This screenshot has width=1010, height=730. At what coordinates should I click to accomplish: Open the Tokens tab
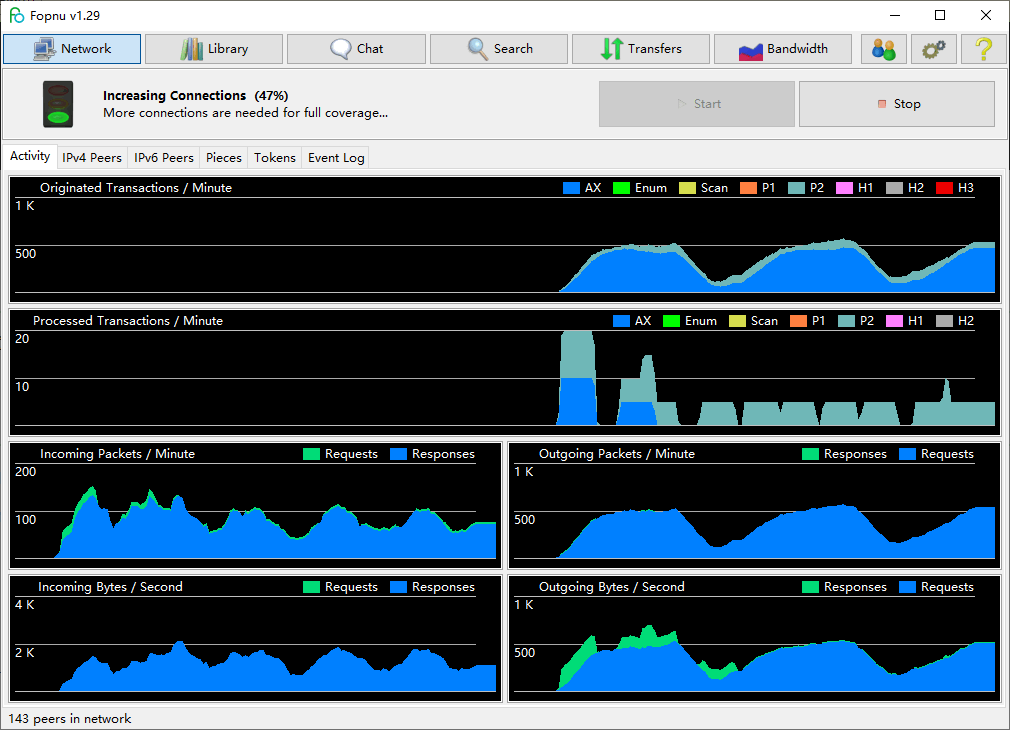click(274, 158)
